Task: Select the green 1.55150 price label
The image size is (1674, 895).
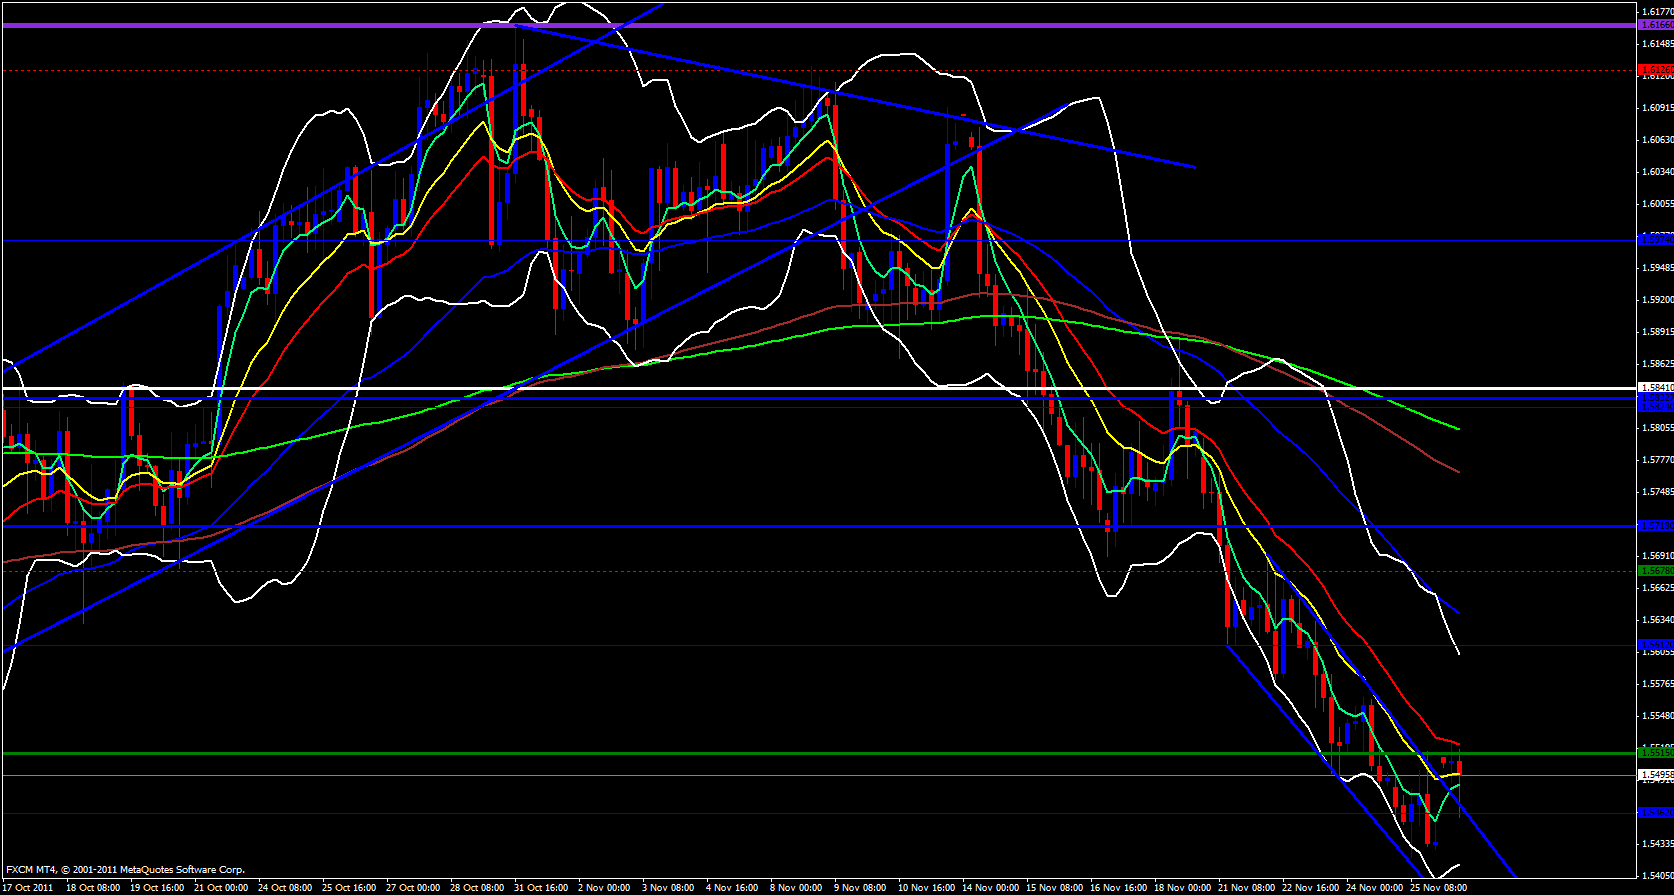Action: (x=1655, y=752)
